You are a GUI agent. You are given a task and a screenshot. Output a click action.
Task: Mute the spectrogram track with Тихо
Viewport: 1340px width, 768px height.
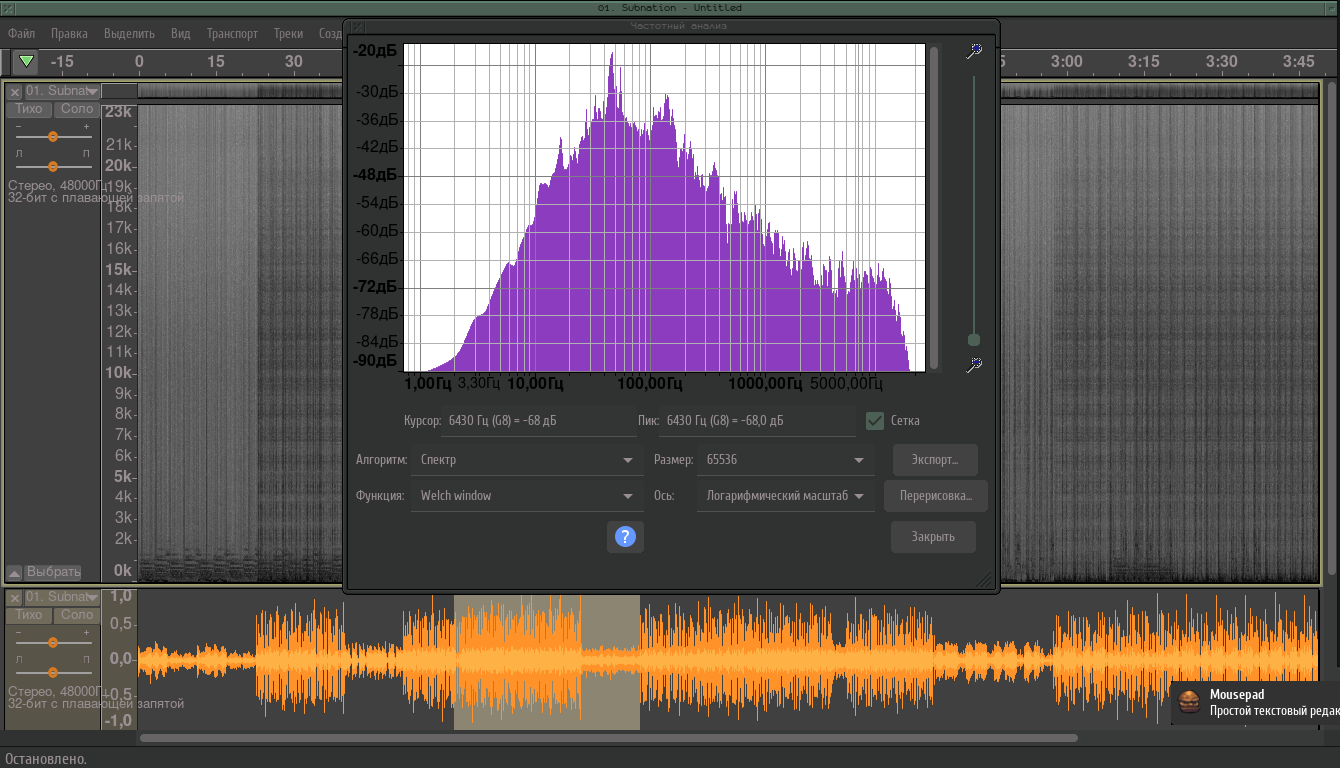(x=29, y=109)
